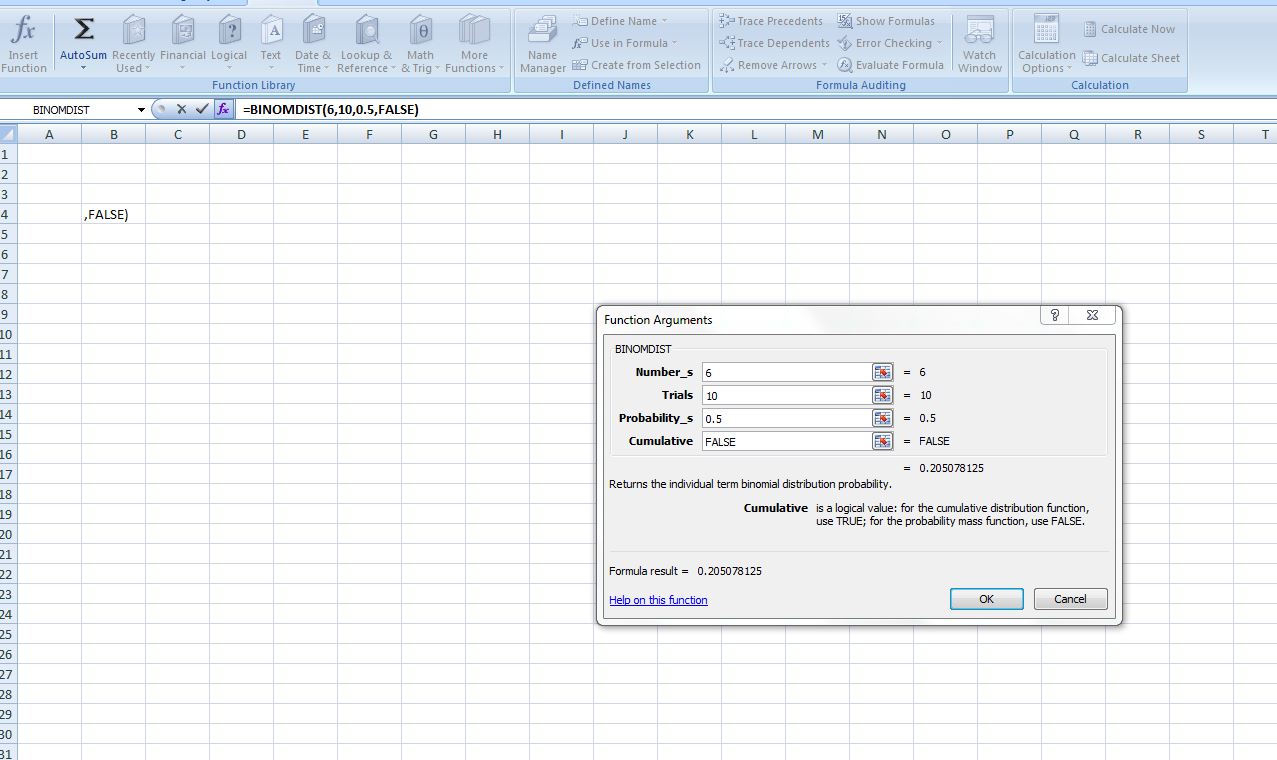This screenshot has width=1277, height=760.
Task: Click the fx button in formula bar
Action: [x=224, y=109]
